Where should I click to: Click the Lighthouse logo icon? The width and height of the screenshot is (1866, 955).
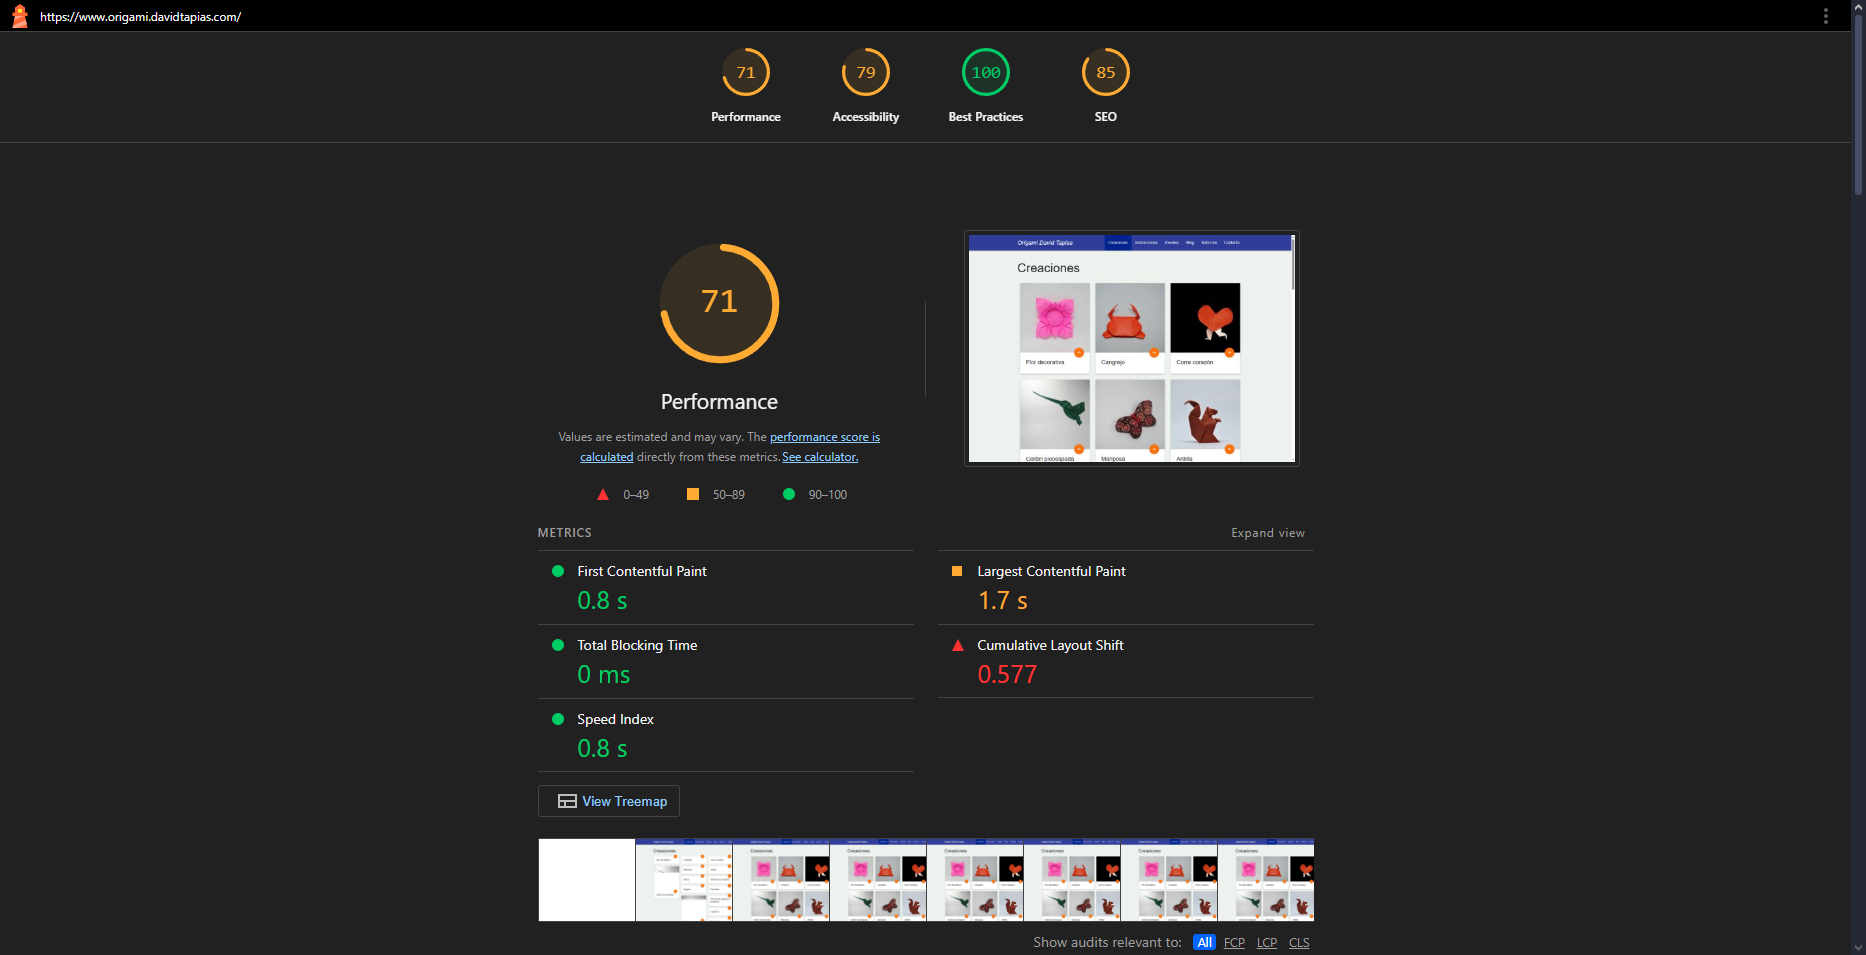(19, 16)
